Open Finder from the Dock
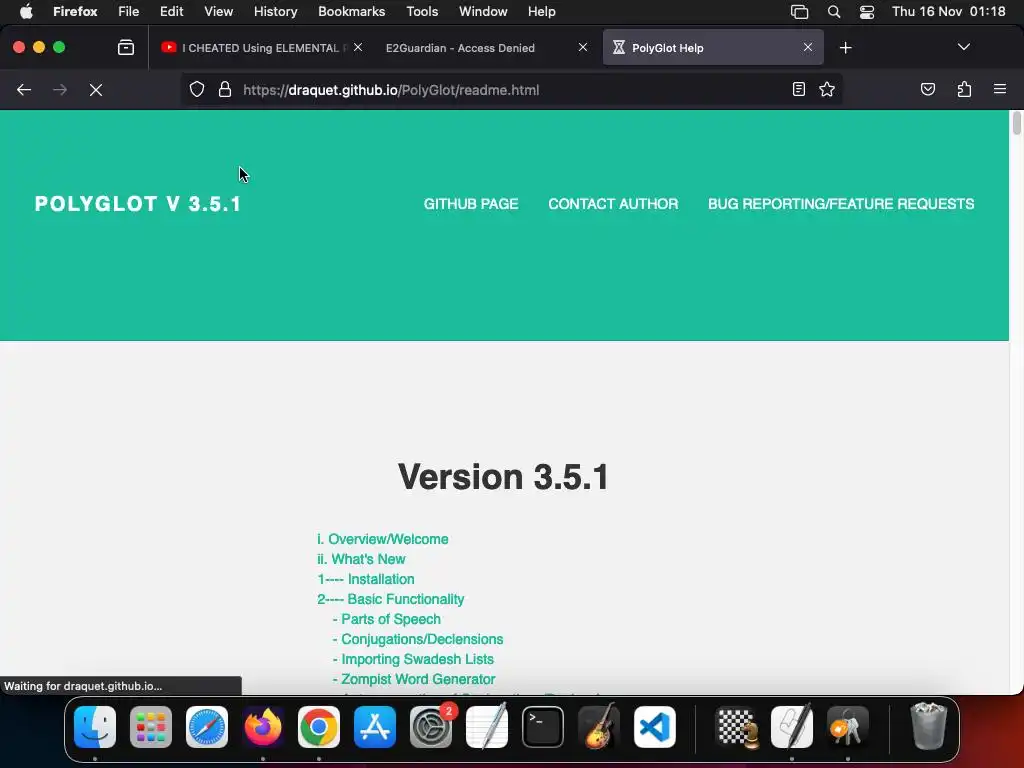 pyautogui.click(x=95, y=727)
